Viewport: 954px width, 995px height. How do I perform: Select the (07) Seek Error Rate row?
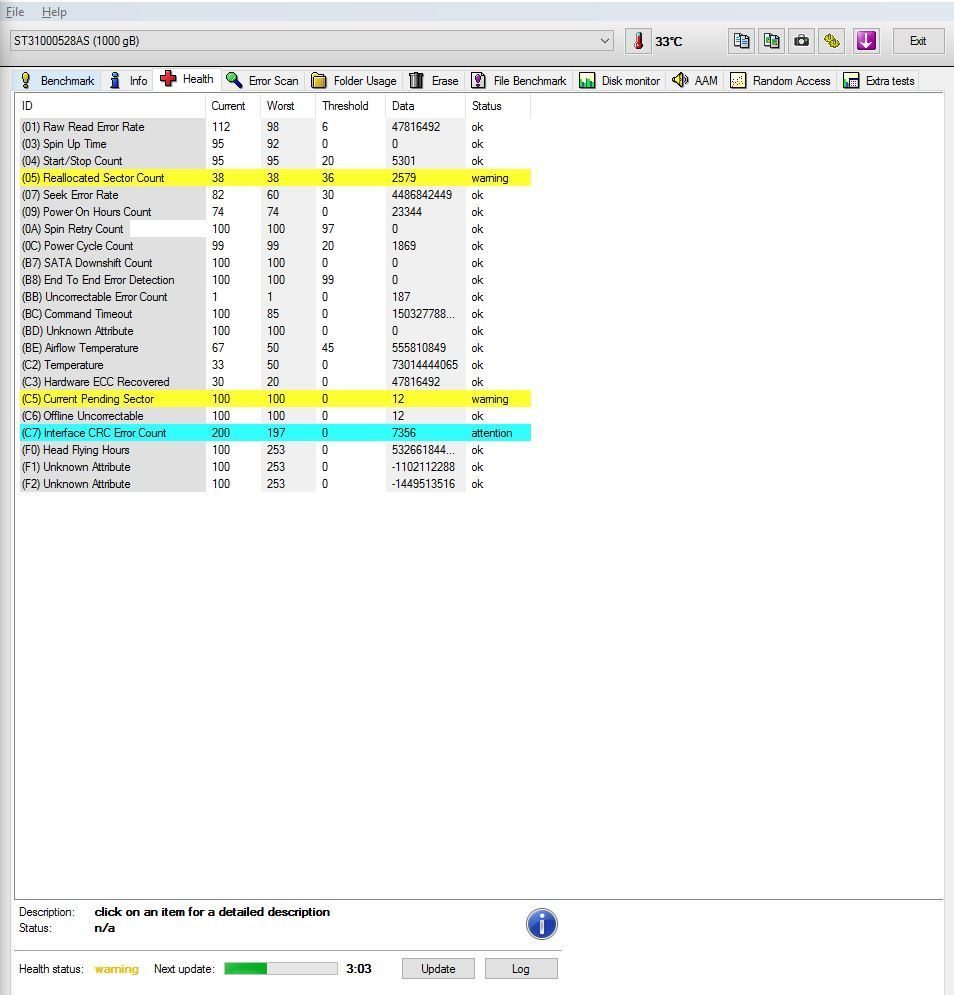coord(275,195)
